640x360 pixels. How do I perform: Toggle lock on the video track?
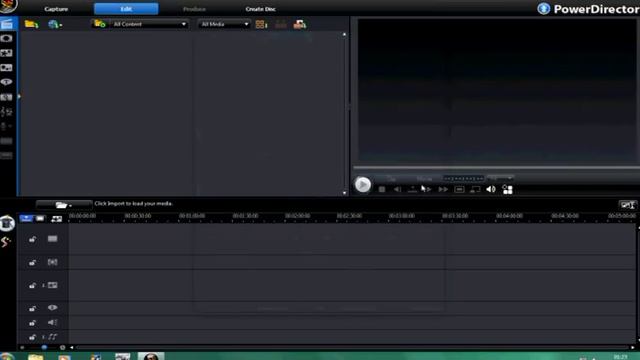pos(32,239)
